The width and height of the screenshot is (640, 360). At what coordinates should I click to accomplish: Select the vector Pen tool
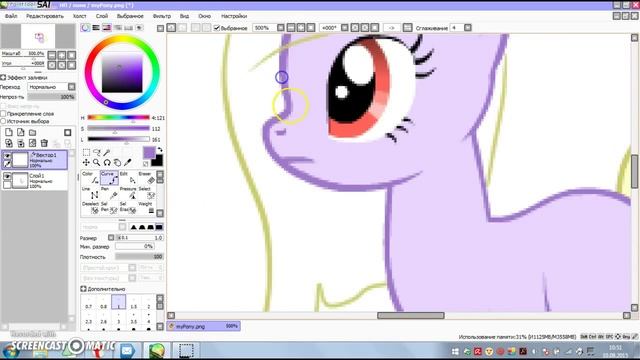[x=109, y=193]
